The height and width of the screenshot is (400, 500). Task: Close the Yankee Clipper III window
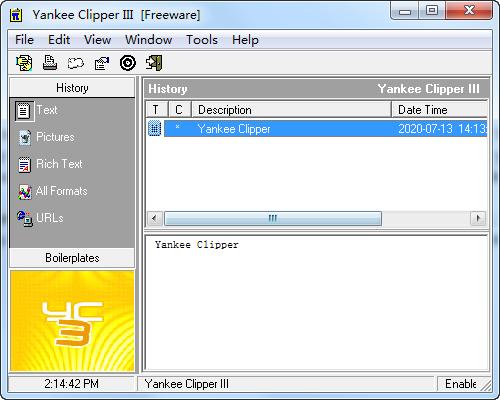coord(469,11)
